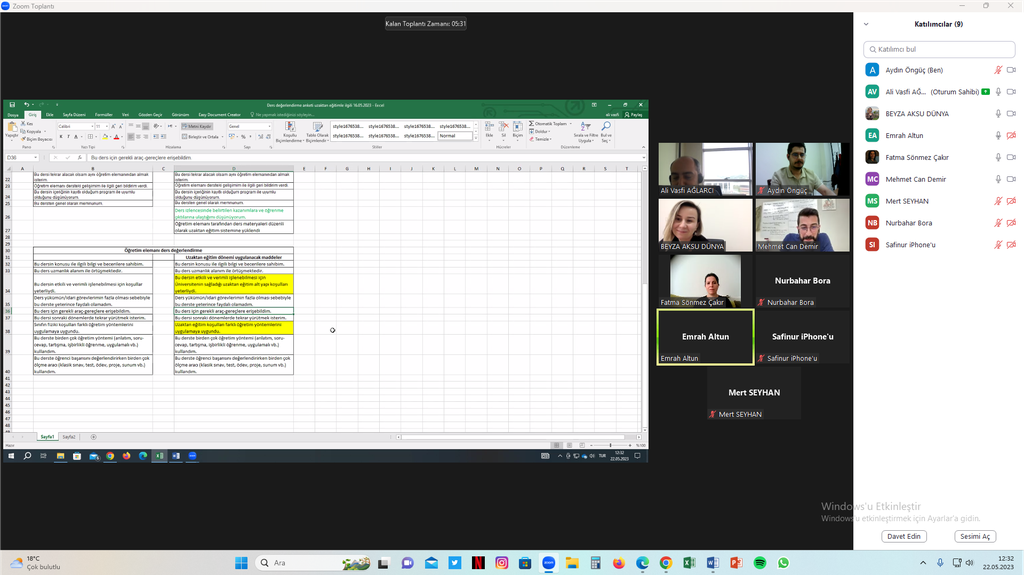Click Emrah Altun's disabled camera icon

click(1011, 135)
